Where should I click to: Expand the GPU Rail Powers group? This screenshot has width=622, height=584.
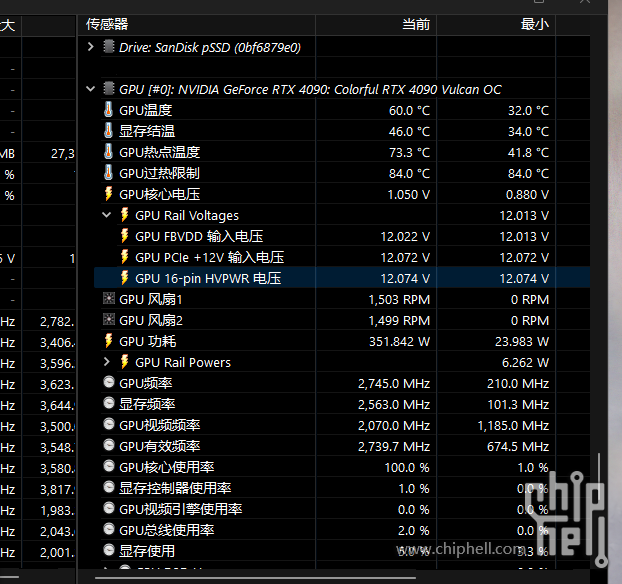pyautogui.click(x=106, y=362)
